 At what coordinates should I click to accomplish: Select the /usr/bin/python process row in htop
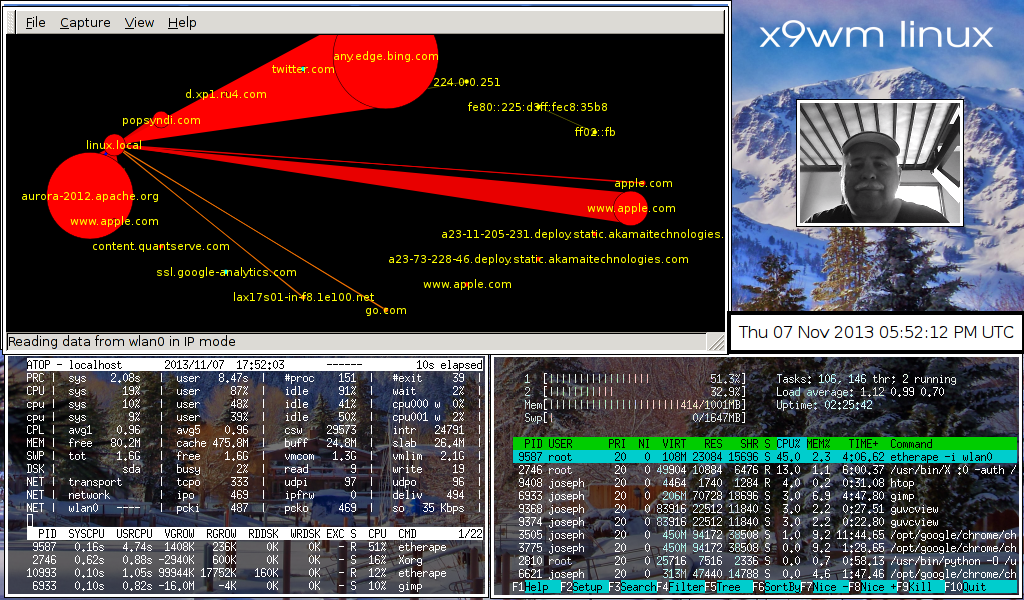pyautogui.click(x=765, y=561)
